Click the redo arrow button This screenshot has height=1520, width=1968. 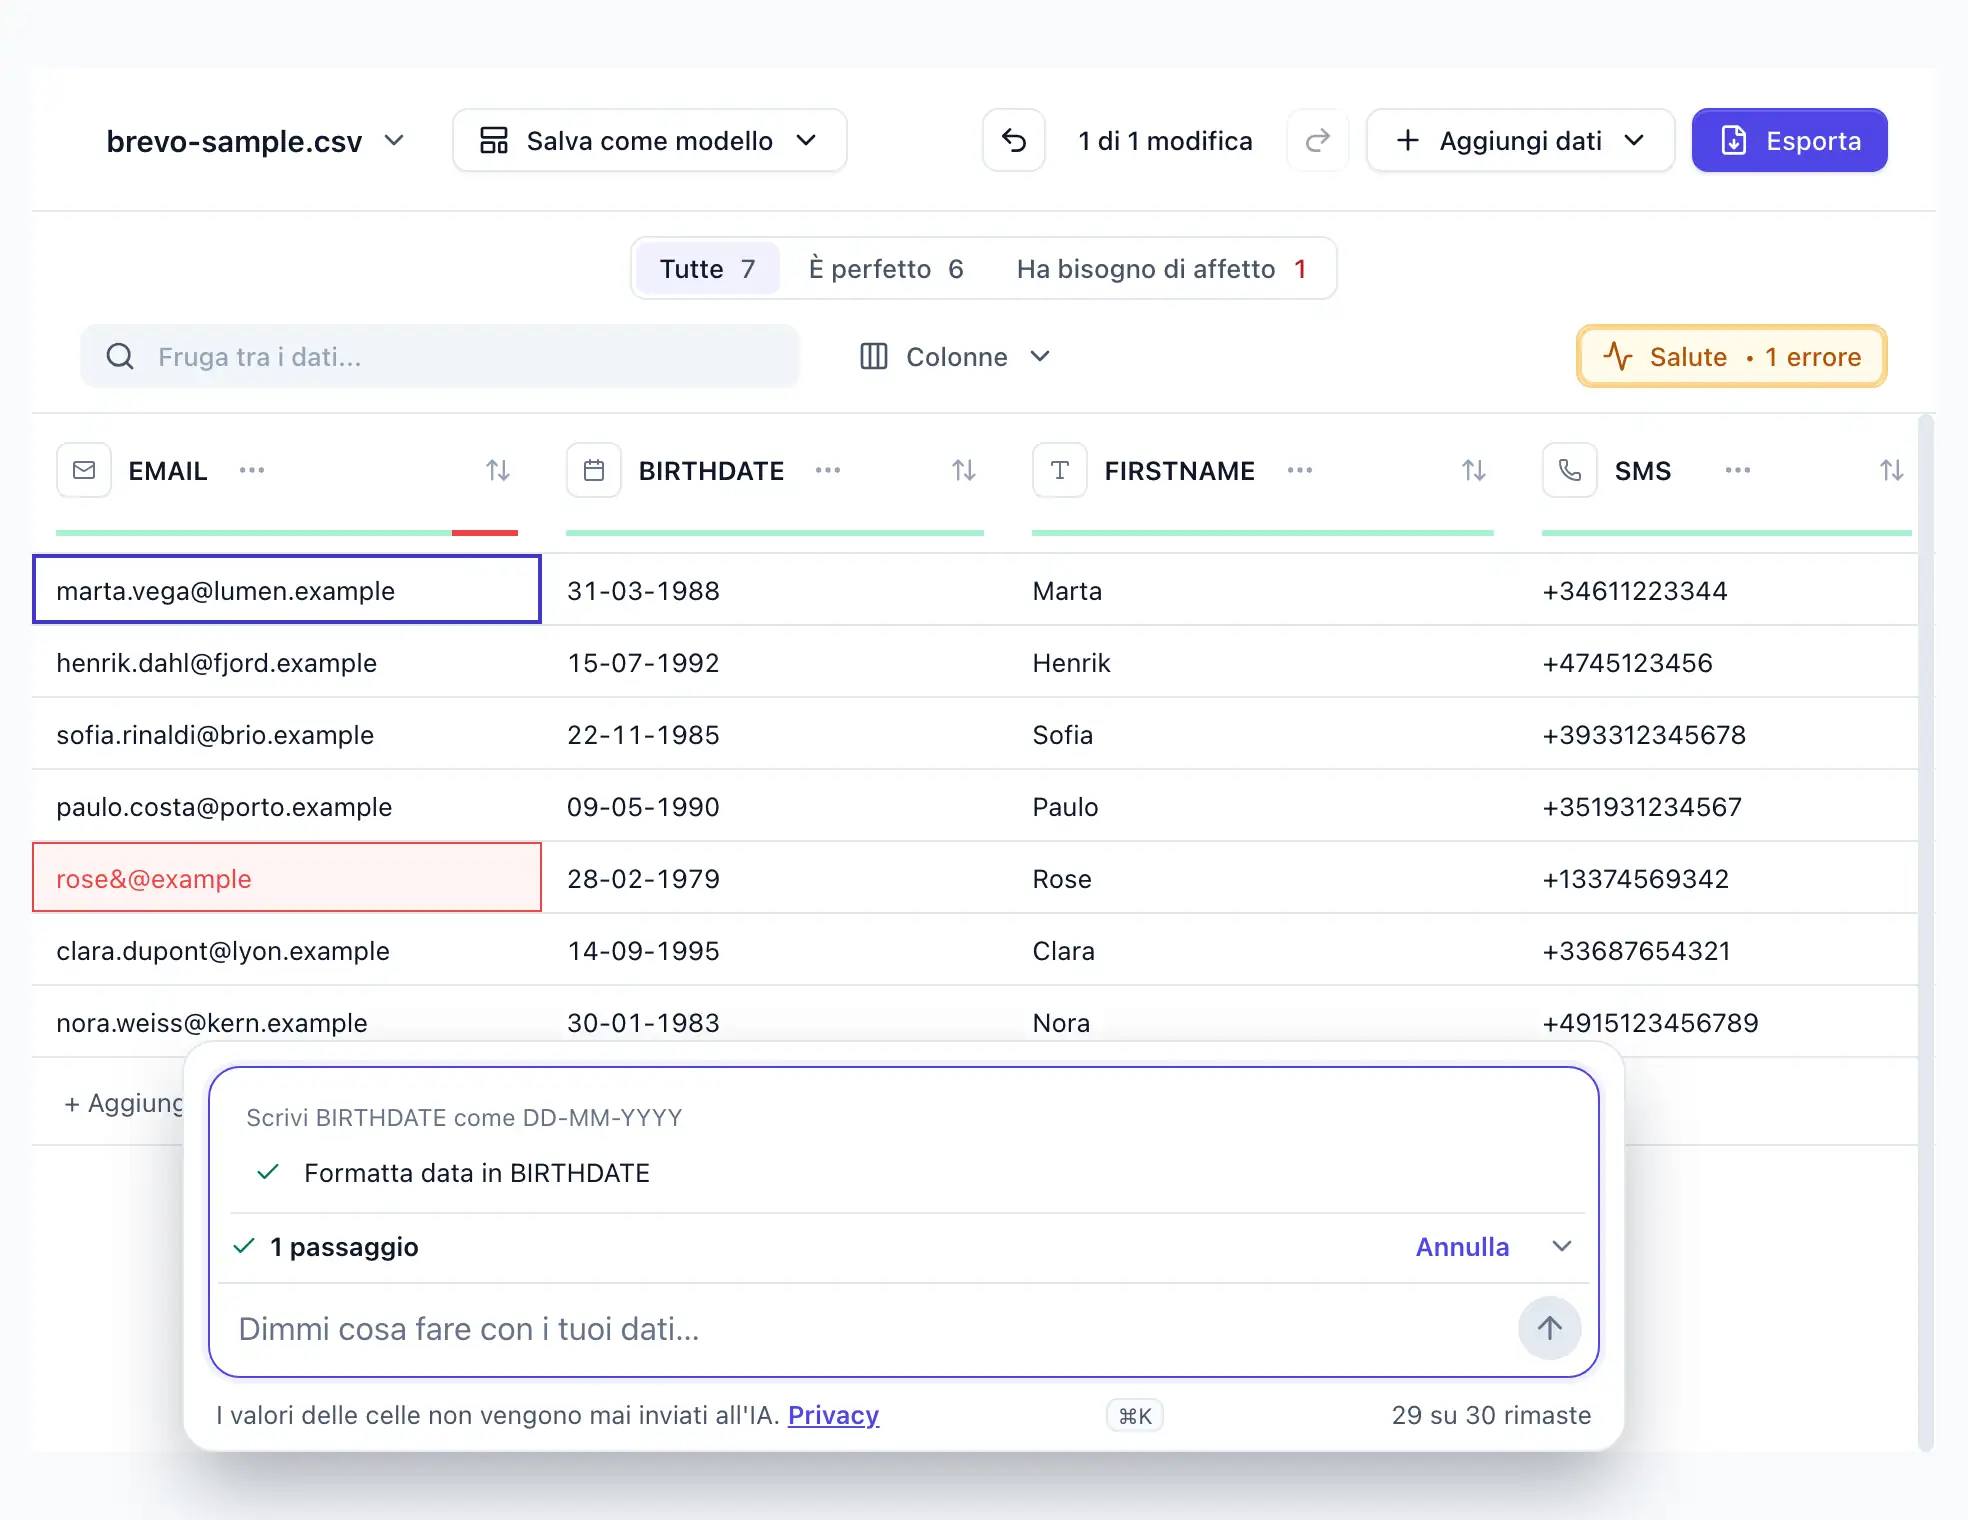[1318, 141]
